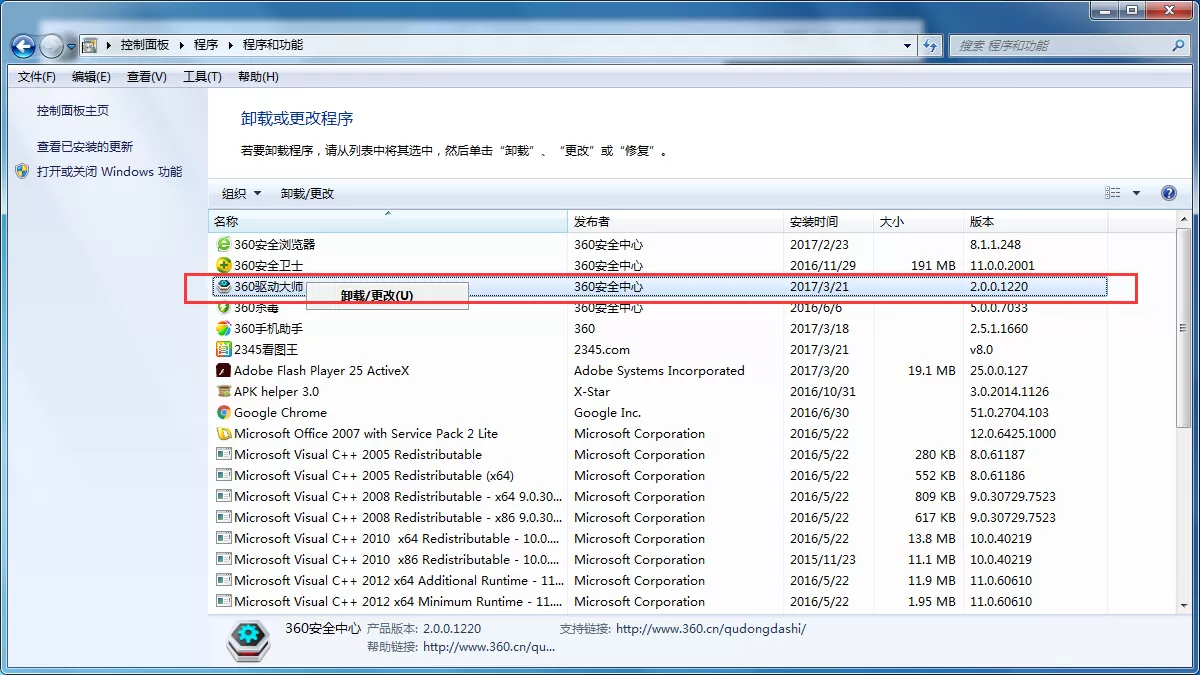Click the 2345看图王 program icon
Screen dimensions: 1200x675
coord(224,349)
